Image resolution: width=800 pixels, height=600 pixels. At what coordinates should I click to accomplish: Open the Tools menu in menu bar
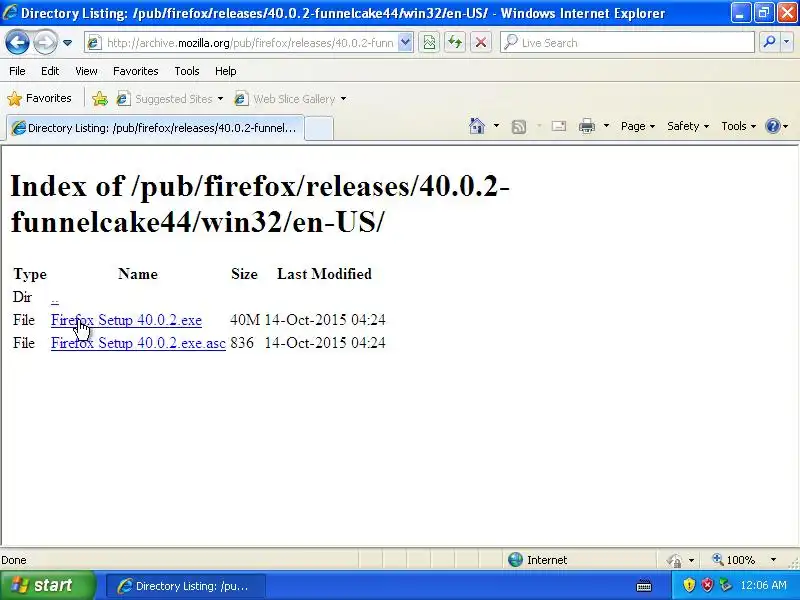pyautogui.click(x=187, y=71)
